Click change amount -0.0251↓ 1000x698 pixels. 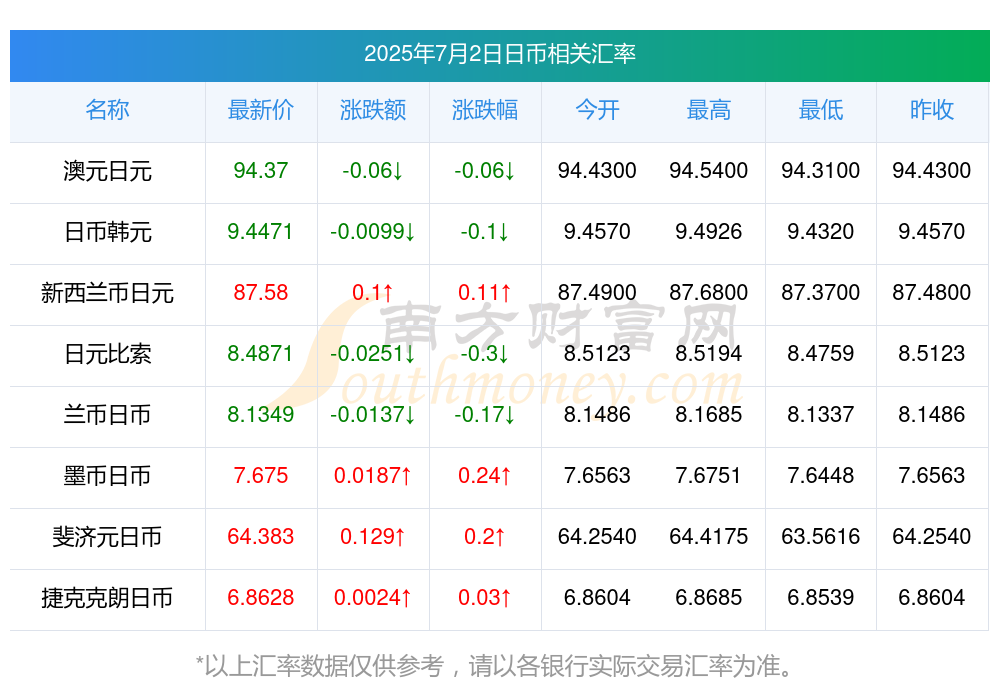(372, 353)
